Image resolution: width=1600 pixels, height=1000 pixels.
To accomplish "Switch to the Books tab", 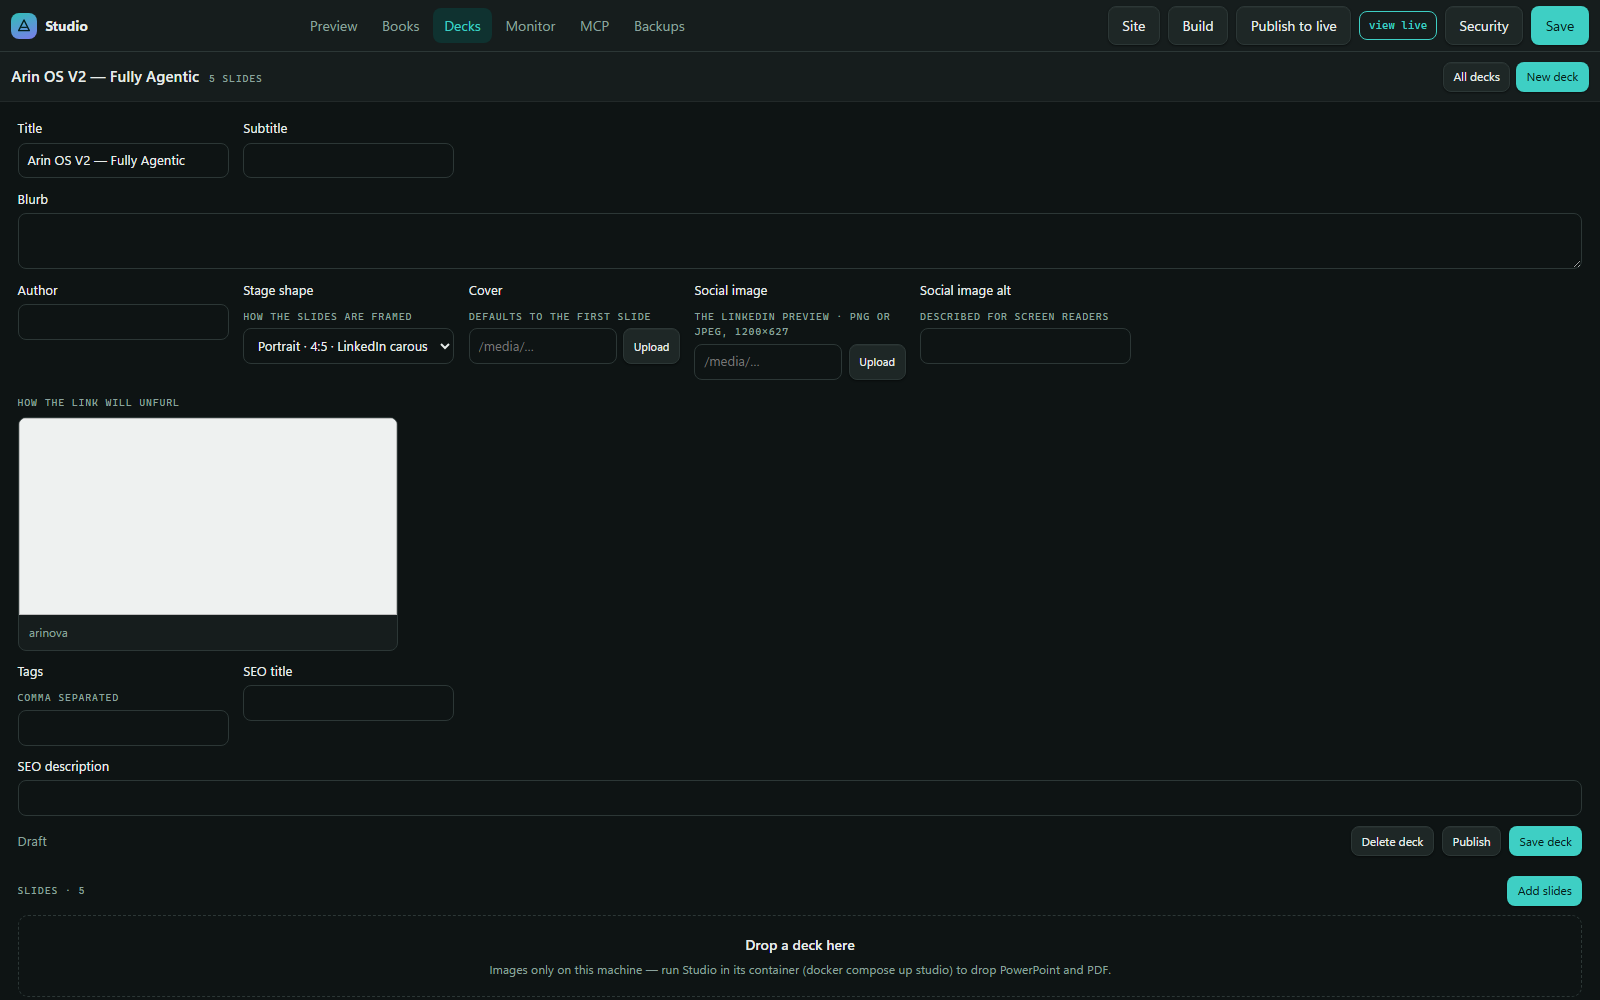I will pyautogui.click(x=400, y=26).
